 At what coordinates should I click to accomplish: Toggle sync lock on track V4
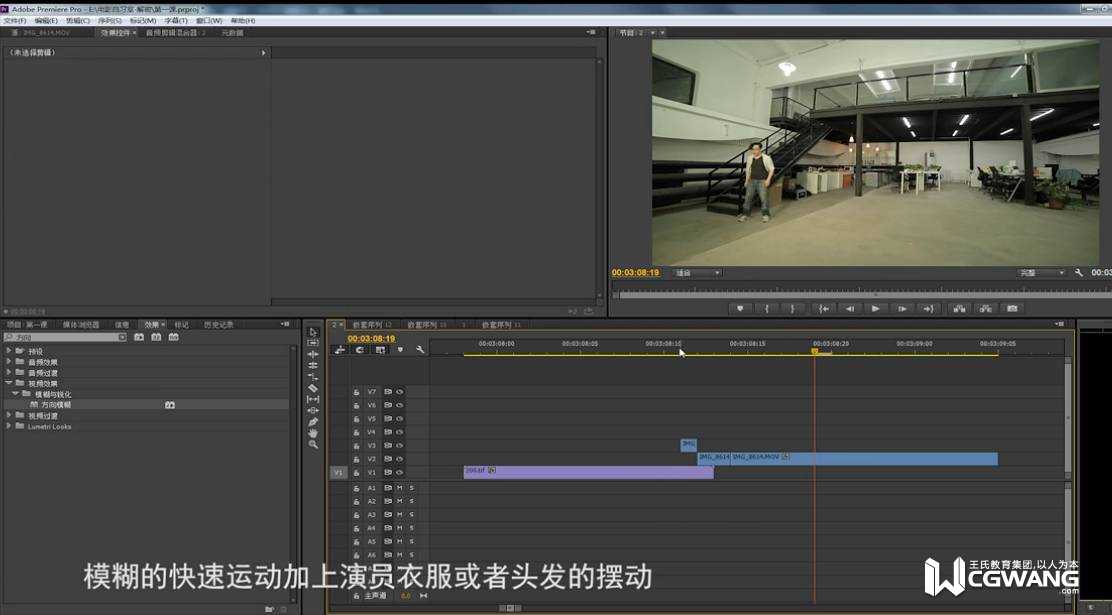tap(388, 432)
